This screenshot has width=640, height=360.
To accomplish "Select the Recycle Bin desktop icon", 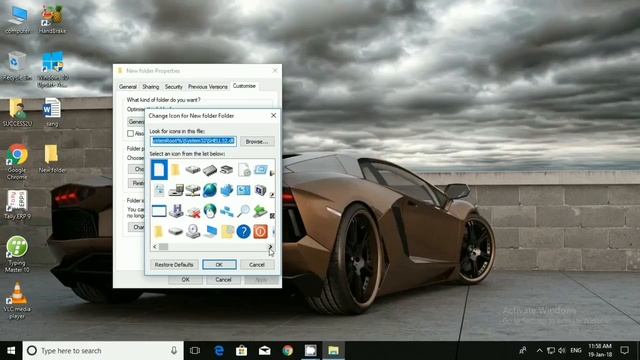I will [17, 66].
